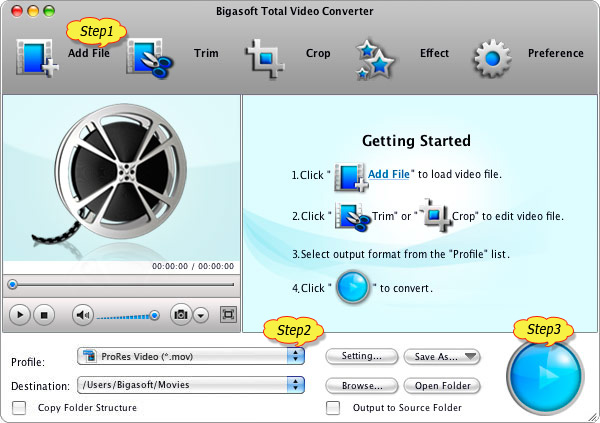Screen dimensions: 600x423
Task: Click the Add File link in Getting Started
Action: click(389, 174)
